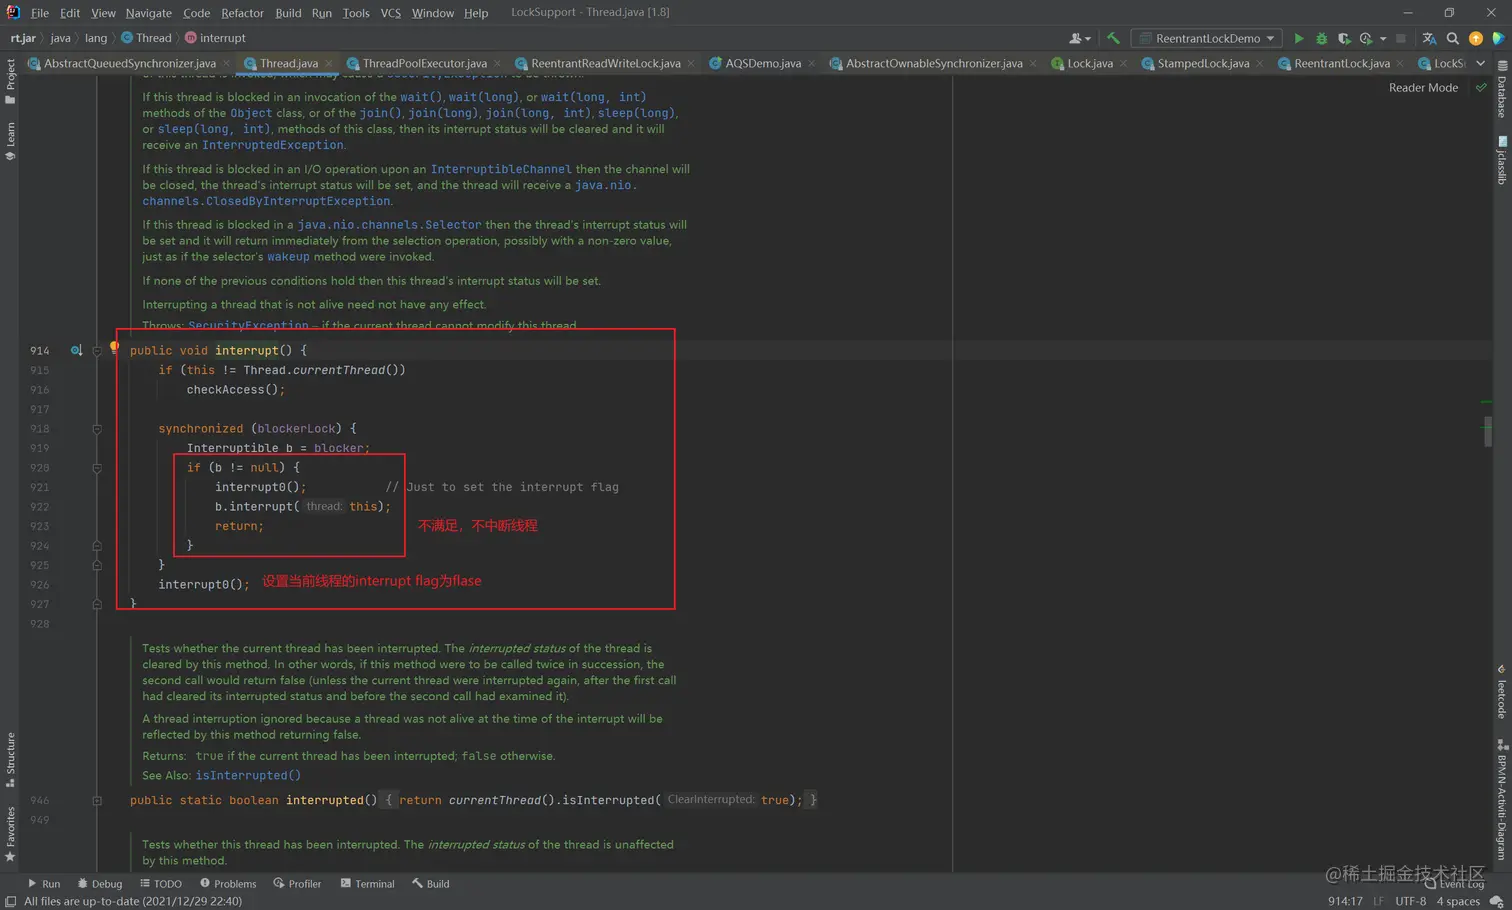Click the interrupt breadcrumb in navigation bar
Viewport: 1512px width, 910px height.
(x=215, y=38)
